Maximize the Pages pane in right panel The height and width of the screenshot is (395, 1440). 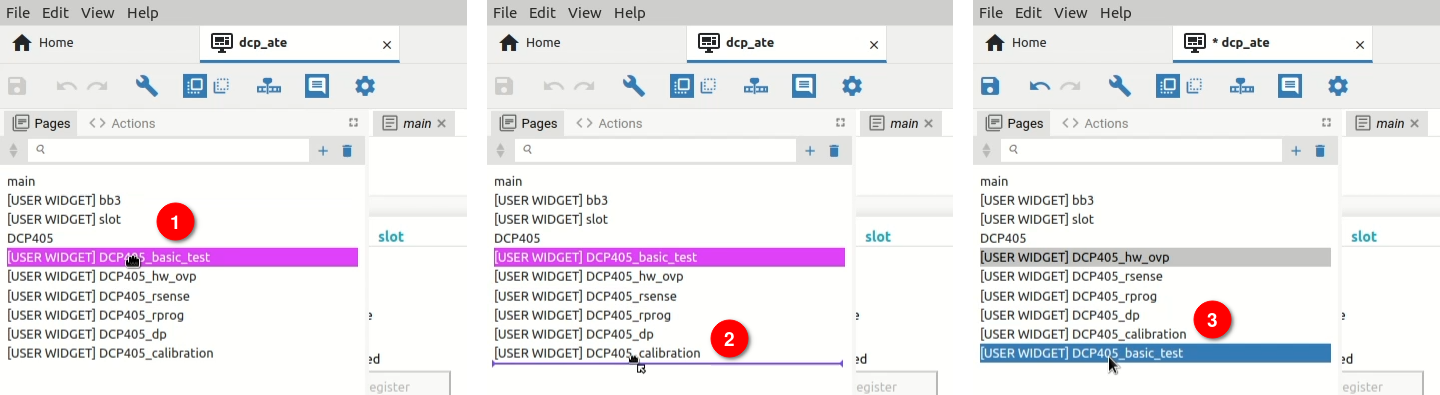[1326, 123]
